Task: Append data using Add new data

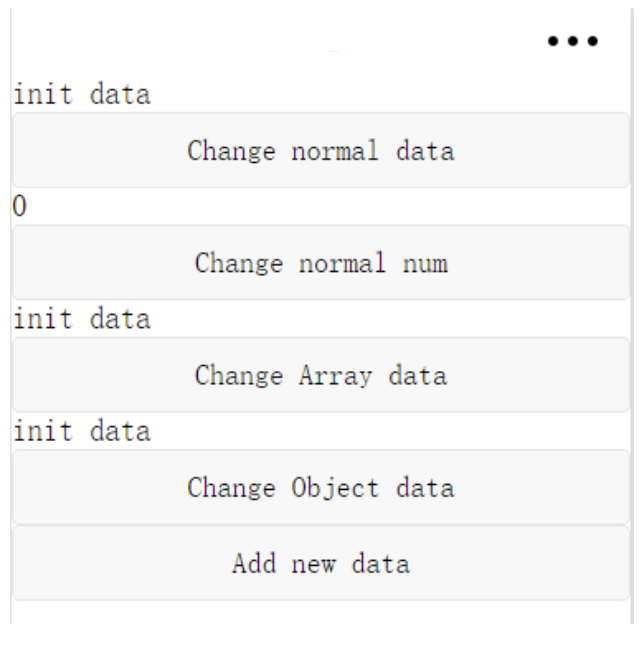Action: (321, 563)
